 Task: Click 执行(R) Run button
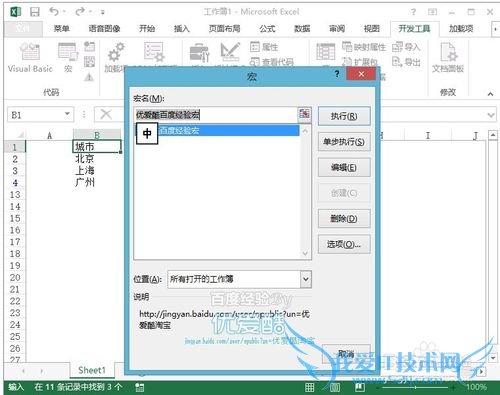pos(344,116)
